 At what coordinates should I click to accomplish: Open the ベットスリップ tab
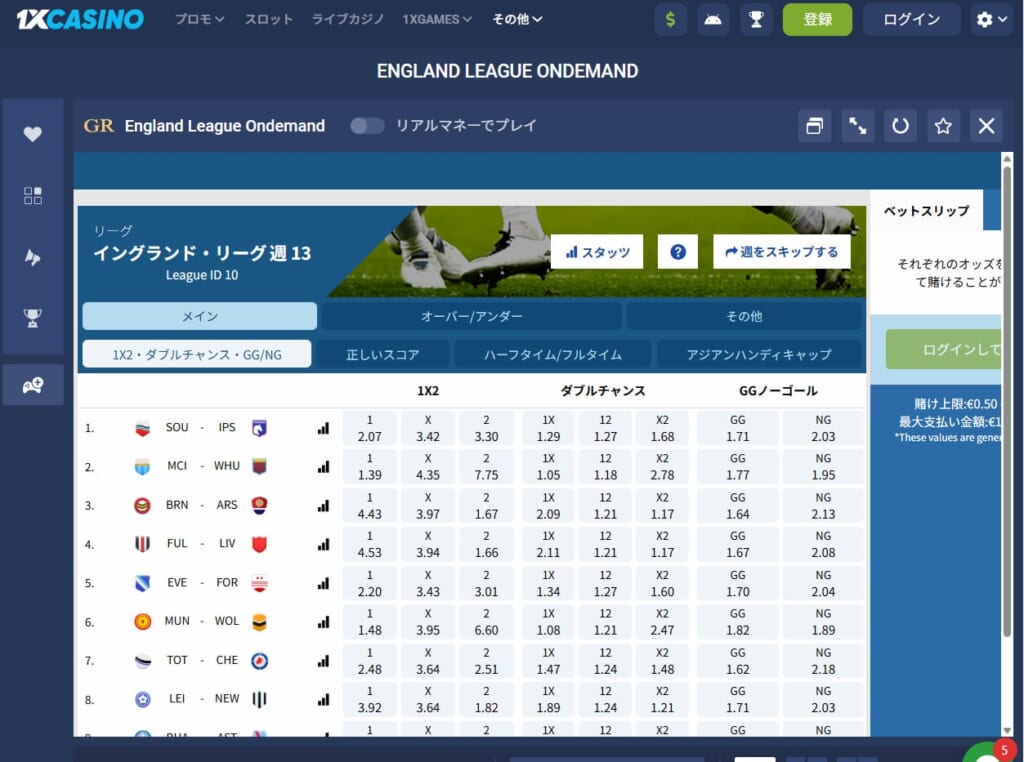(927, 210)
